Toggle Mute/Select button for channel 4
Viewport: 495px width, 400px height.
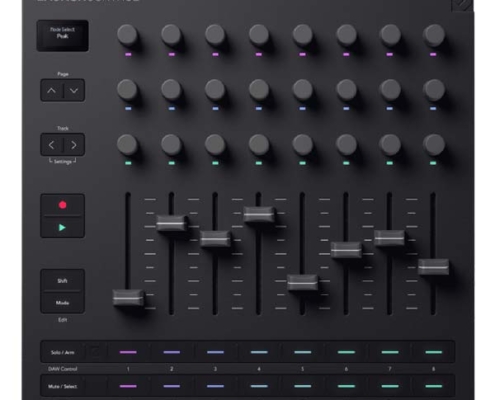tap(259, 386)
